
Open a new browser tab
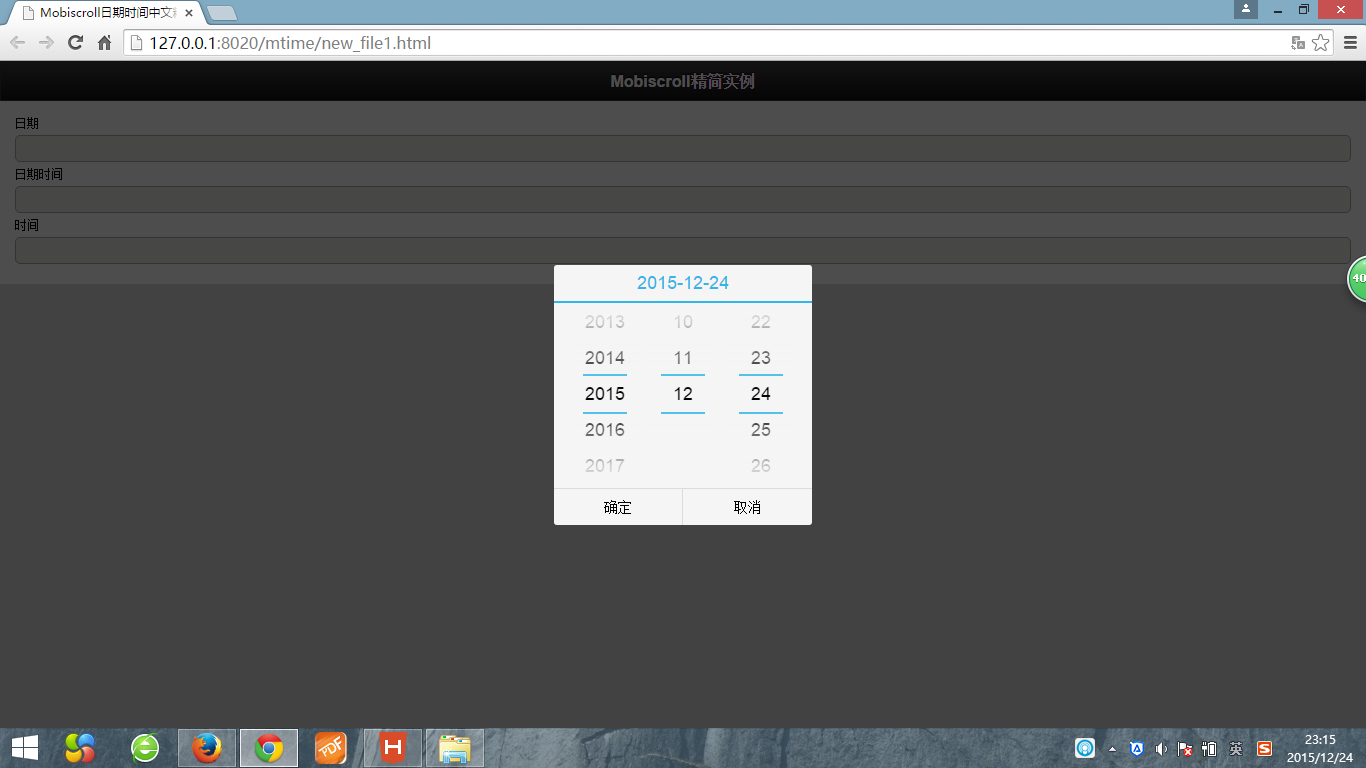(222, 13)
